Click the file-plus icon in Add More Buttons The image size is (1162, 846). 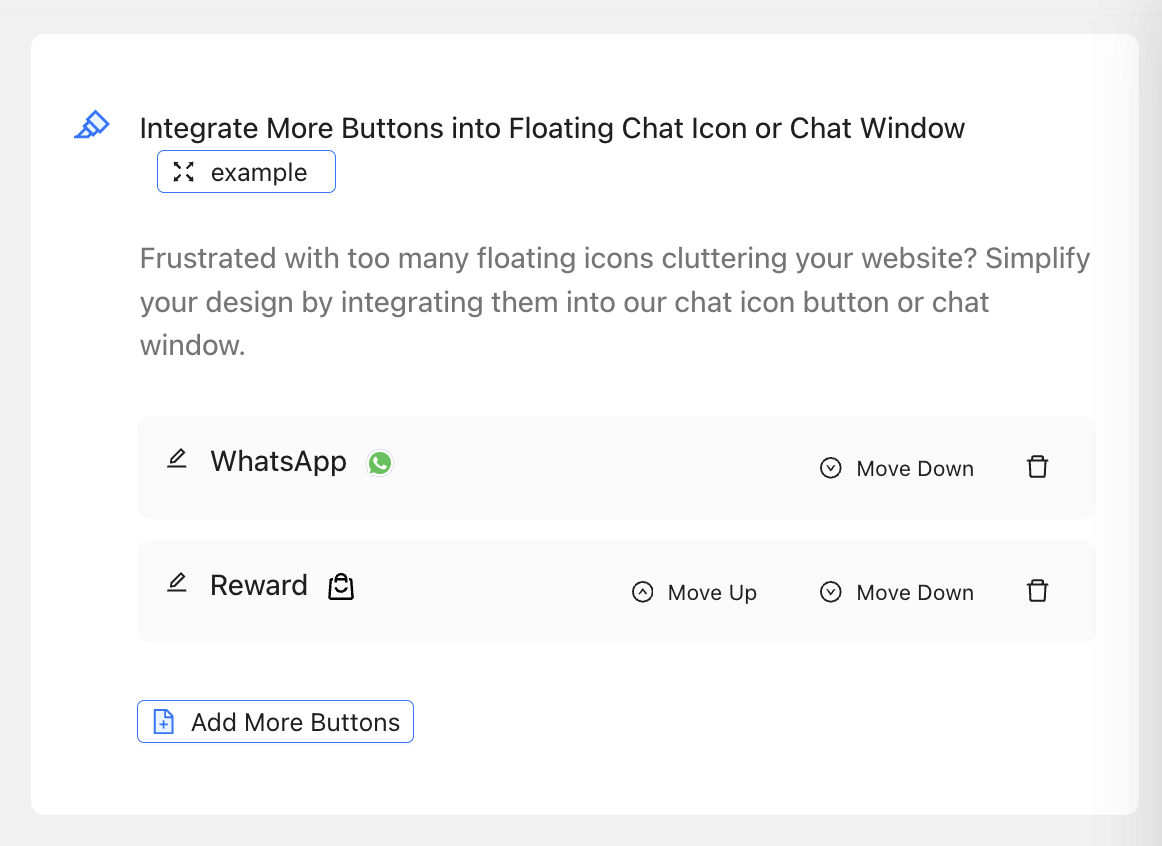163,722
